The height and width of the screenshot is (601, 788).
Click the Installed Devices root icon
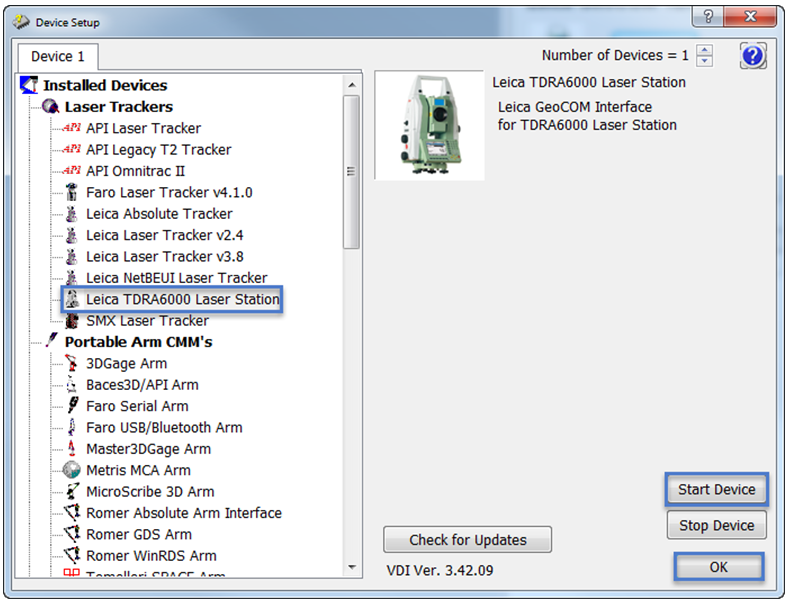[29, 85]
